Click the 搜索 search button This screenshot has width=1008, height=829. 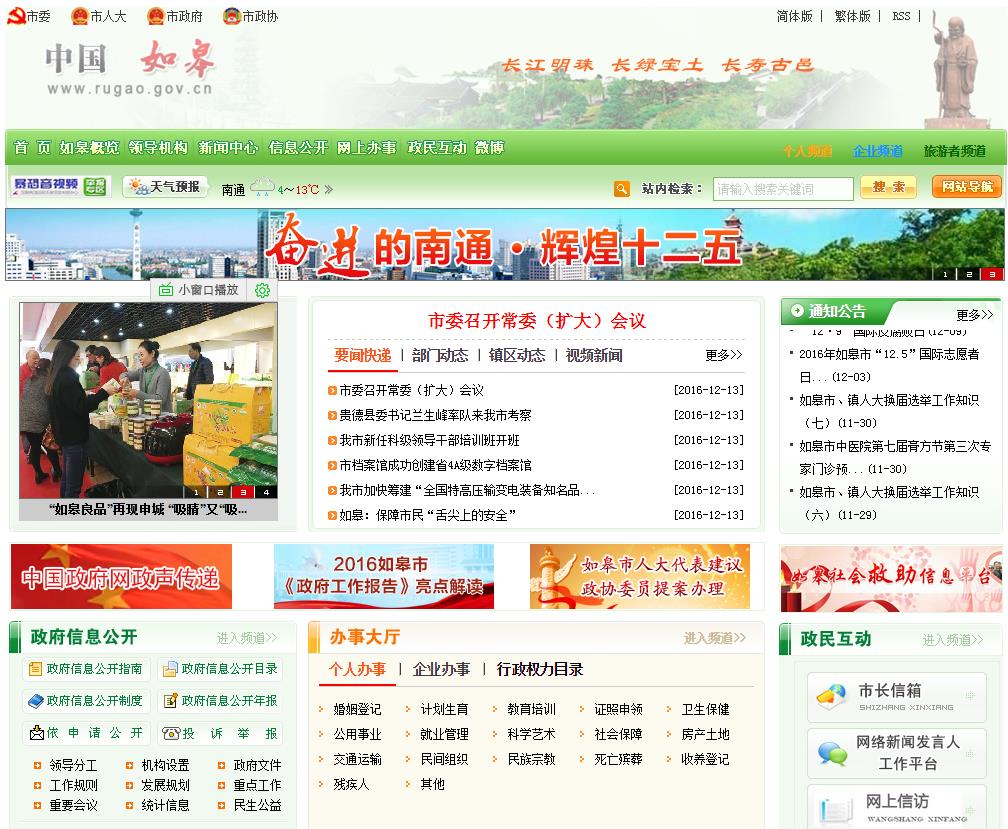click(x=888, y=187)
